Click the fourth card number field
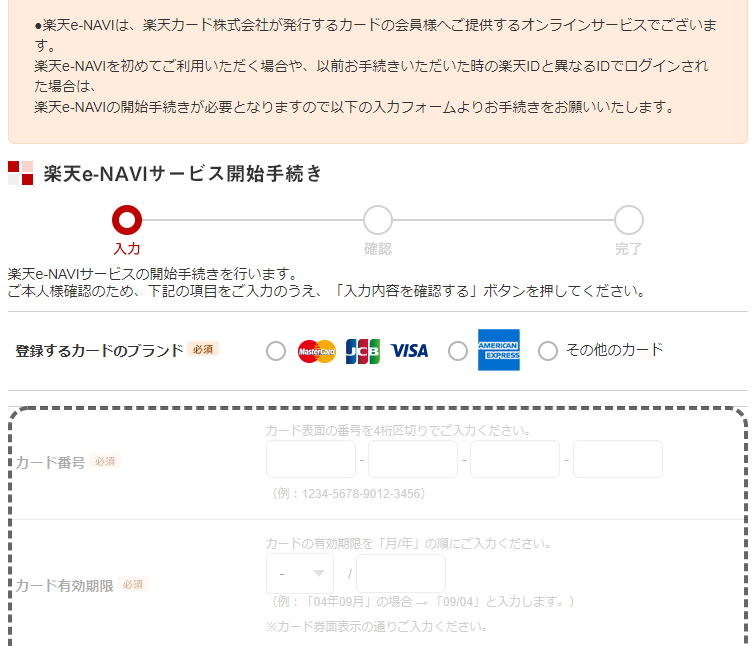The image size is (756, 646). 618,459
